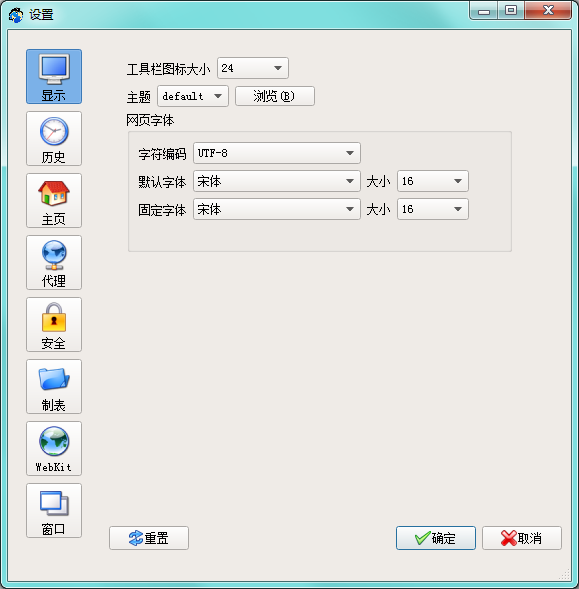Confirm with the 确定 button
The width and height of the screenshot is (579, 589).
tap(436, 538)
